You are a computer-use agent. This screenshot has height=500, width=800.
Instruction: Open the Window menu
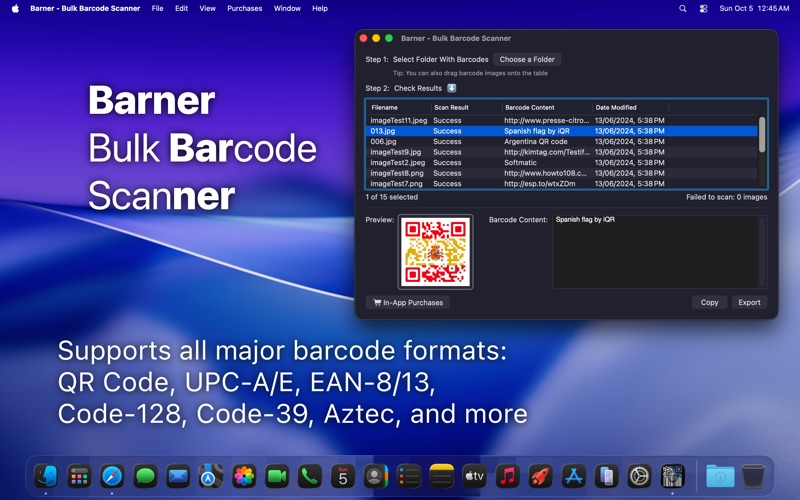(x=287, y=8)
